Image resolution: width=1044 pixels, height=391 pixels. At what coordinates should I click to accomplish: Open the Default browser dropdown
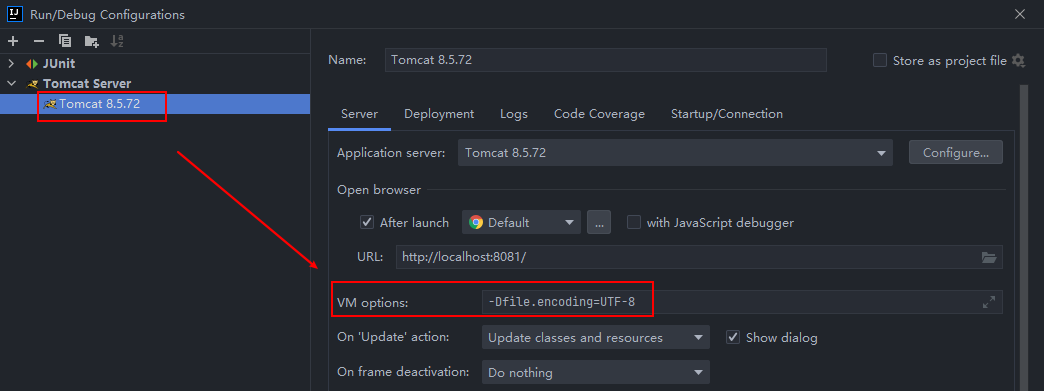click(x=521, y=222)
